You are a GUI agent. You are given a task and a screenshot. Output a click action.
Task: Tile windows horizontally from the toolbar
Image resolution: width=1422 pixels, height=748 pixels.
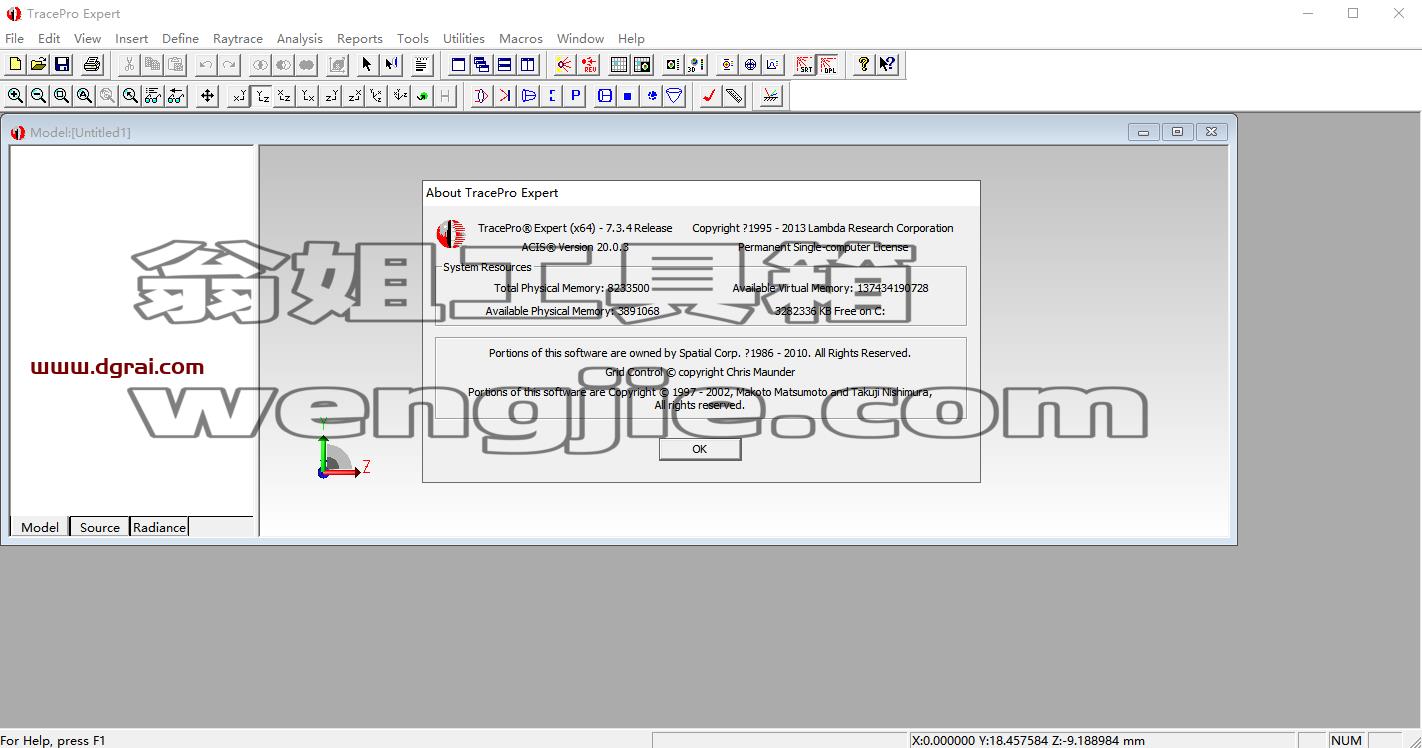pos(505,64)
